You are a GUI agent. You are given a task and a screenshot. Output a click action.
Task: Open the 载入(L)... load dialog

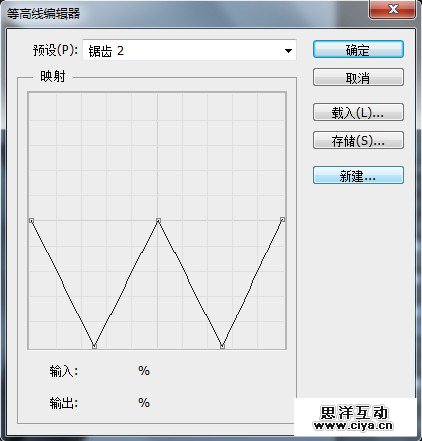pyautogui.click(x=358, y=112)
